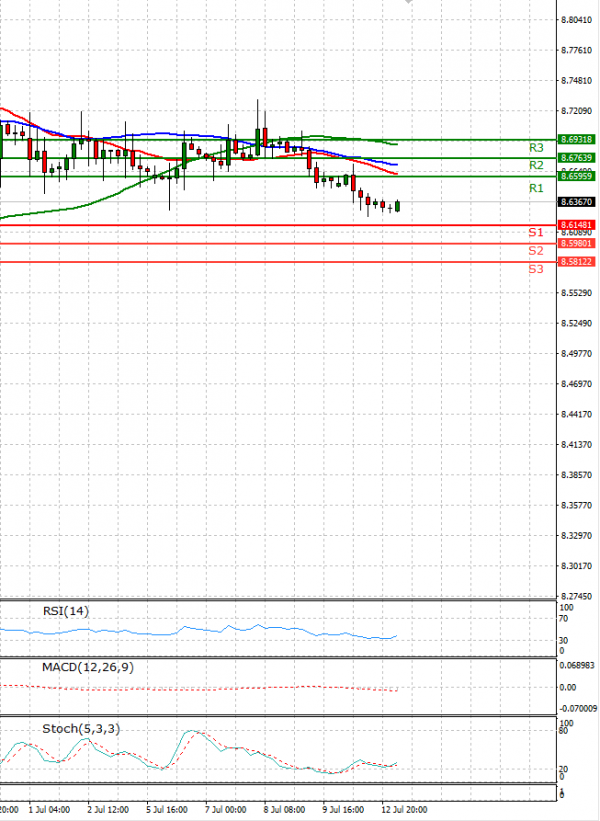Click the RSI(14) indicator label
This screenshot has height=821, width=600.
click(x=66, y=611)
